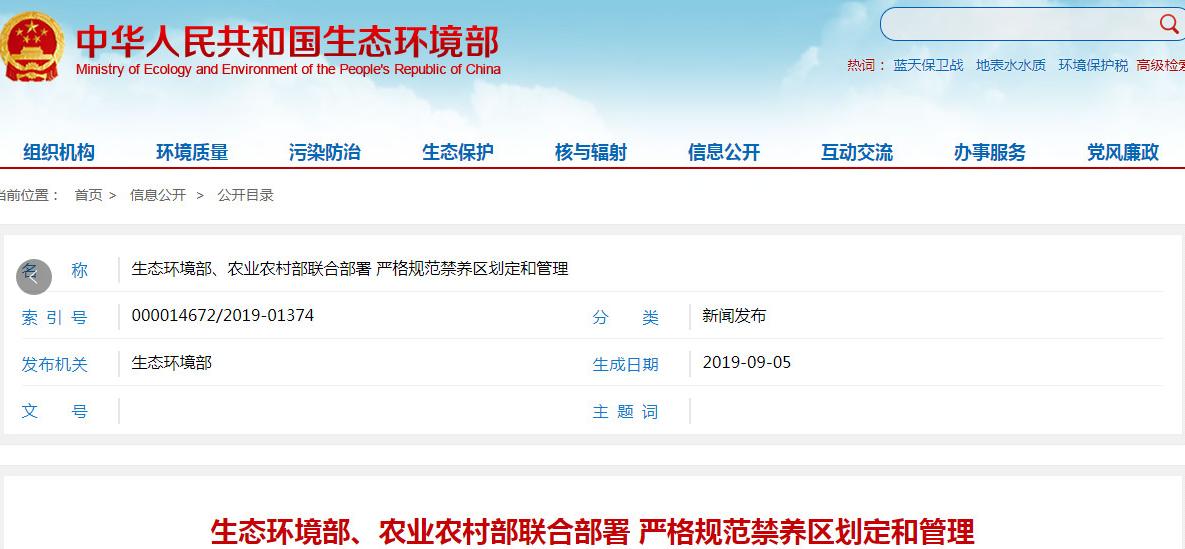The width and height of the screenshot is (1185, 549).
Task: Open the 信息公开 menu
Action: (724, 152)
